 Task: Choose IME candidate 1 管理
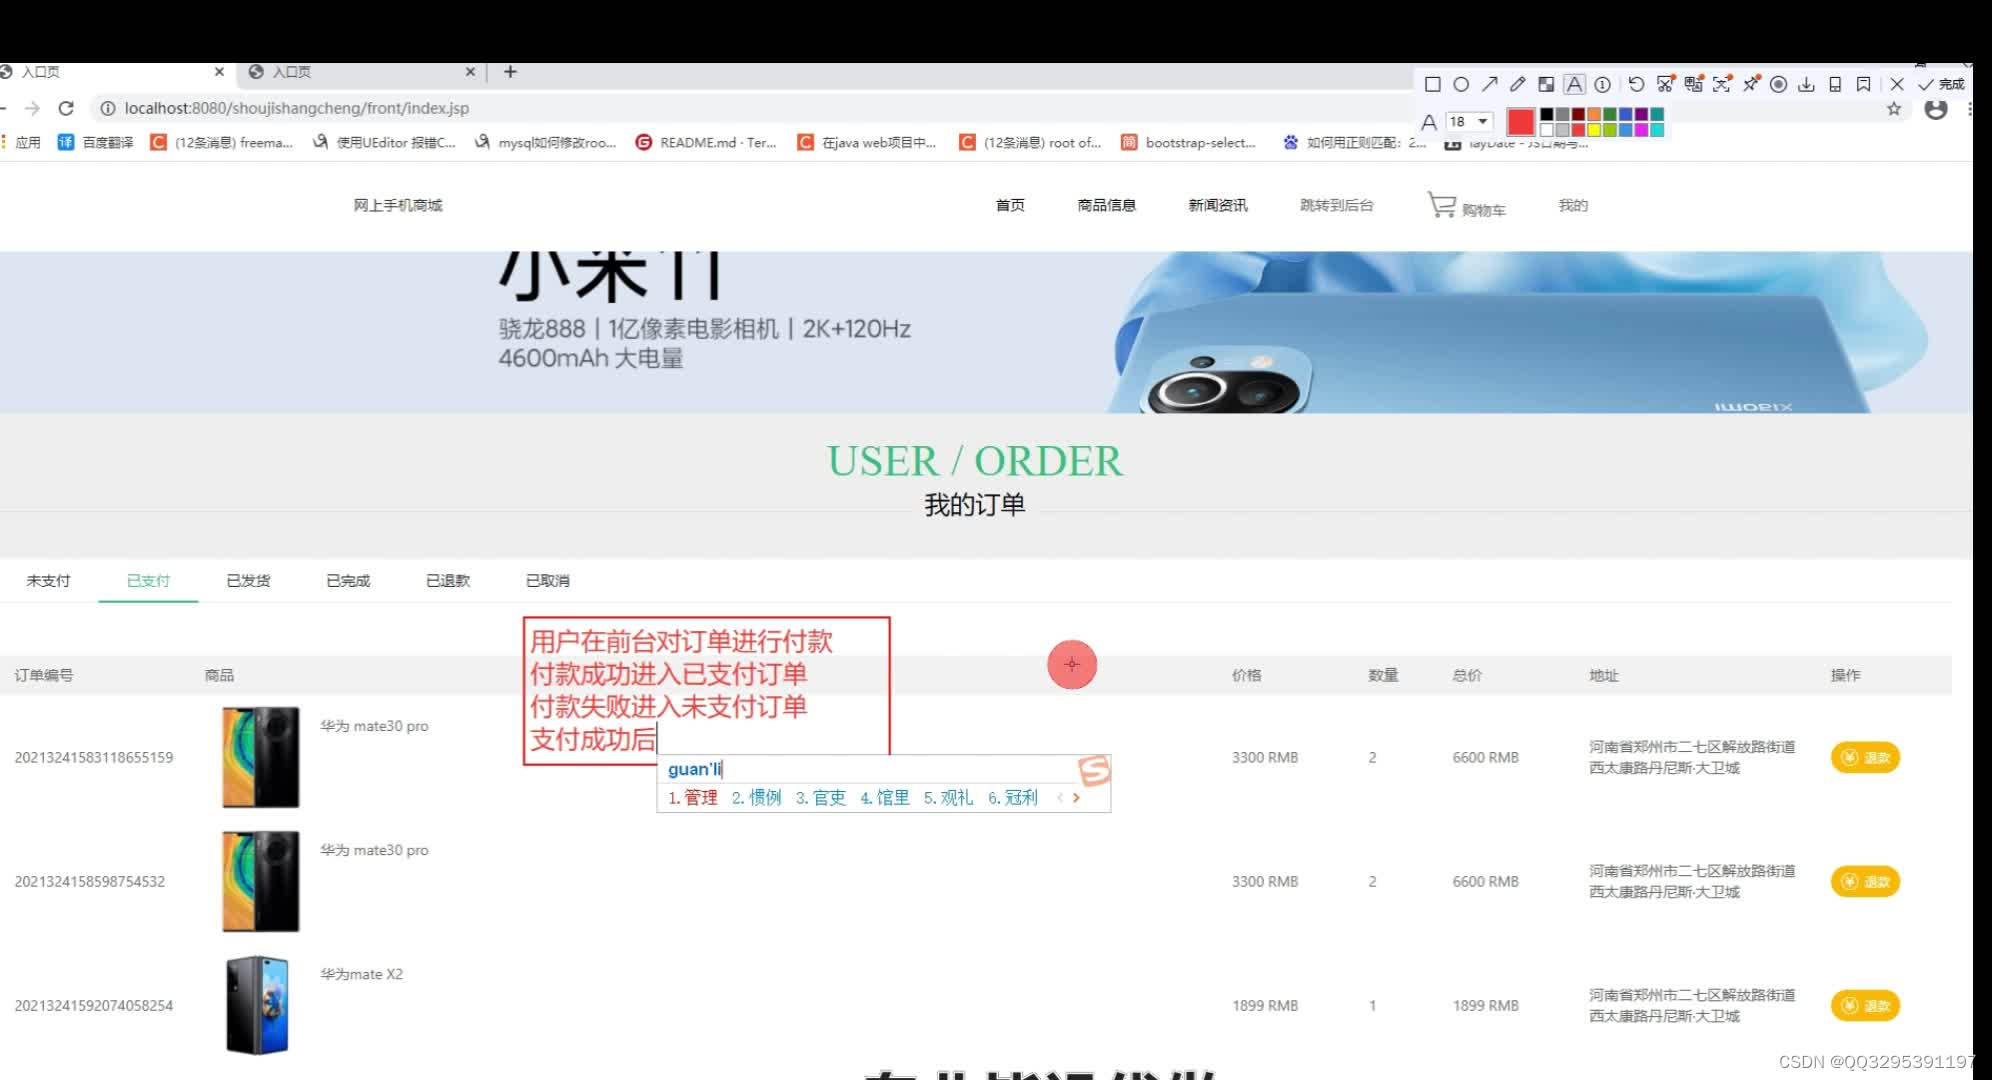693,797
